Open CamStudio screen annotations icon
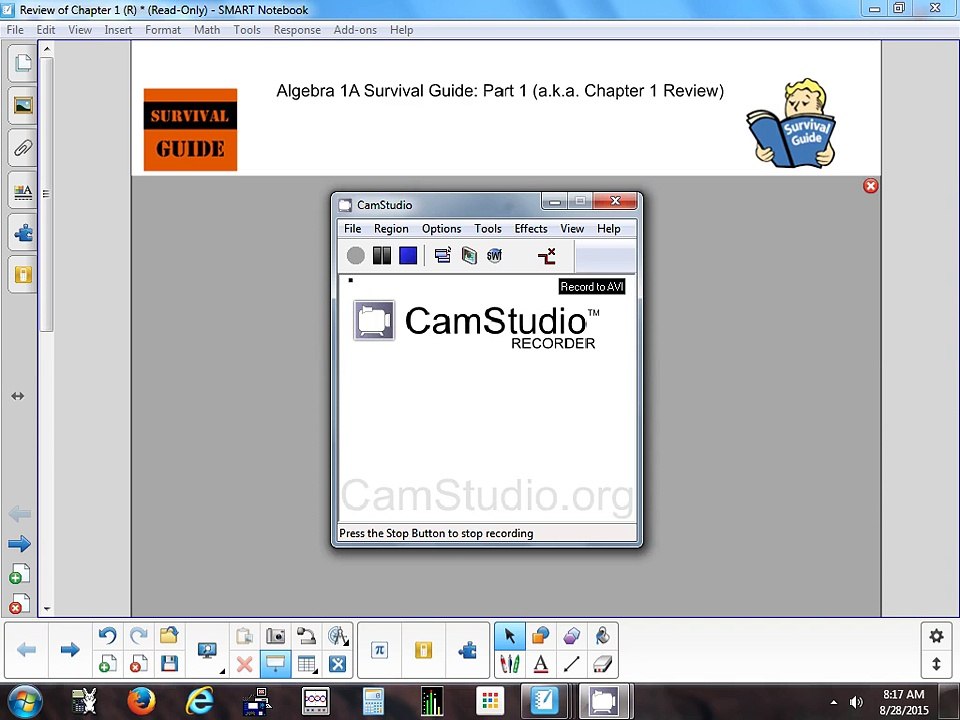 (469, 255)
